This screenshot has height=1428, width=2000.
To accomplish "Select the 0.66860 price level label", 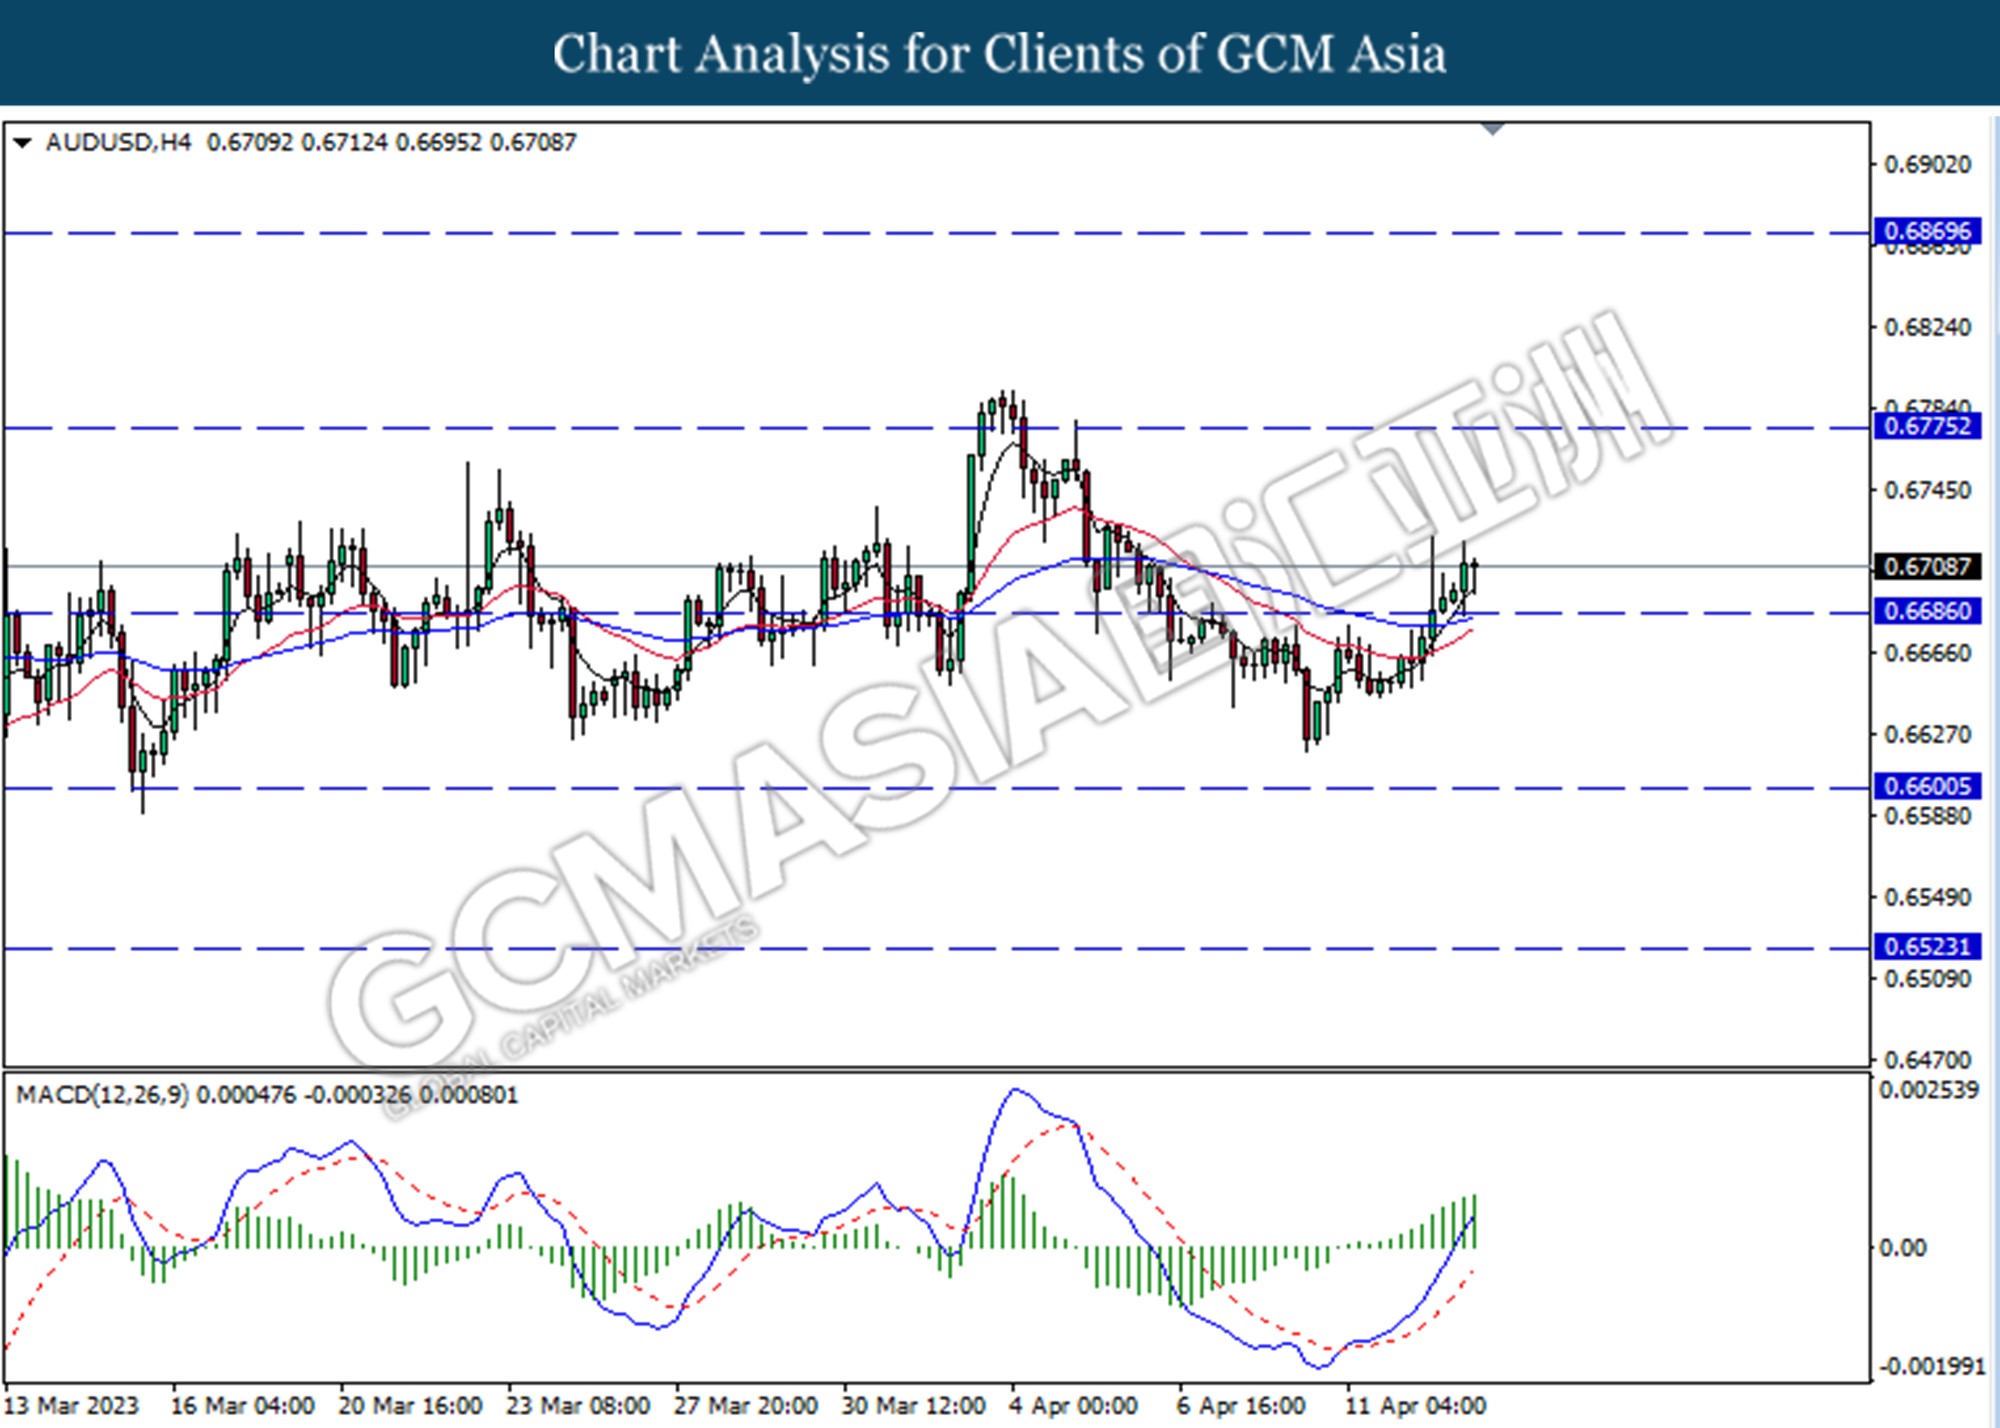I will coord(1927,611).
